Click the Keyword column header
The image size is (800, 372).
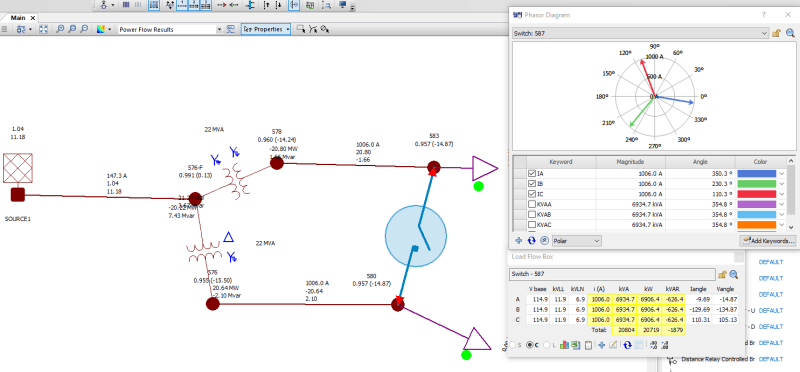[x=561, y=162]
